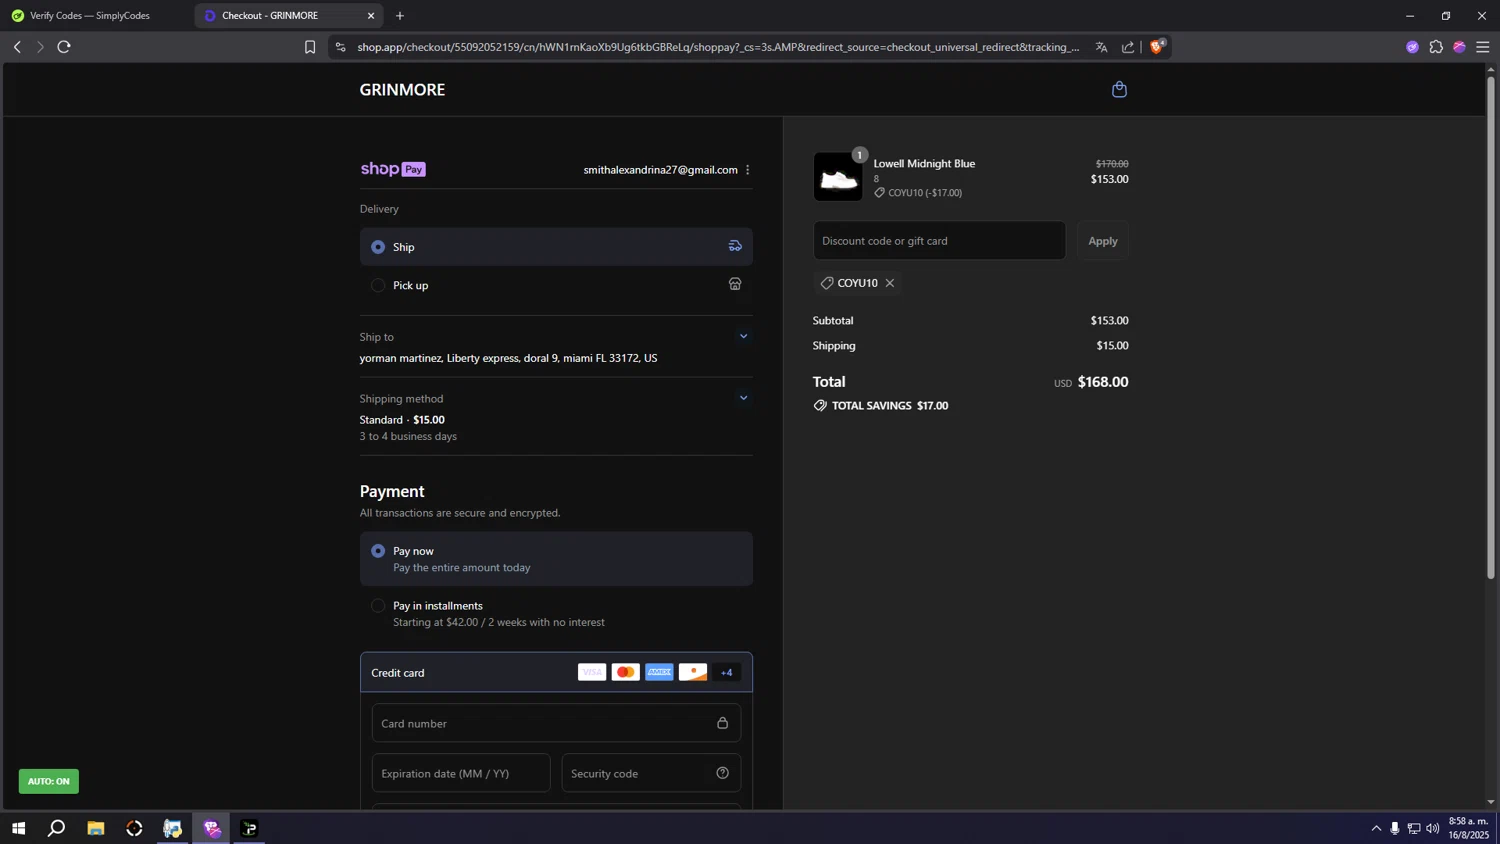Click the browser address bar URL
The image size is (1500, 844).
[718, 47]
